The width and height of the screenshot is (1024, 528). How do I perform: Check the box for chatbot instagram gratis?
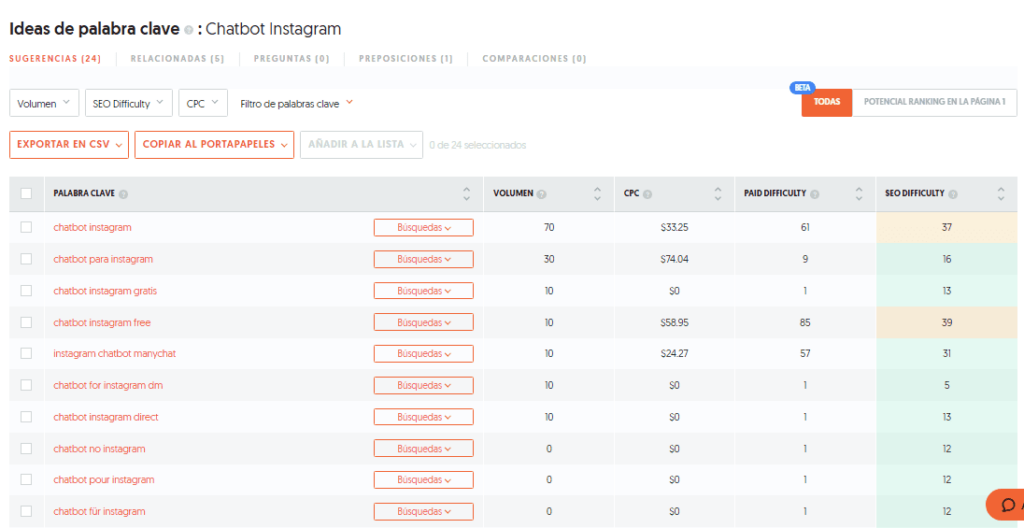click(x=26, y=290)
